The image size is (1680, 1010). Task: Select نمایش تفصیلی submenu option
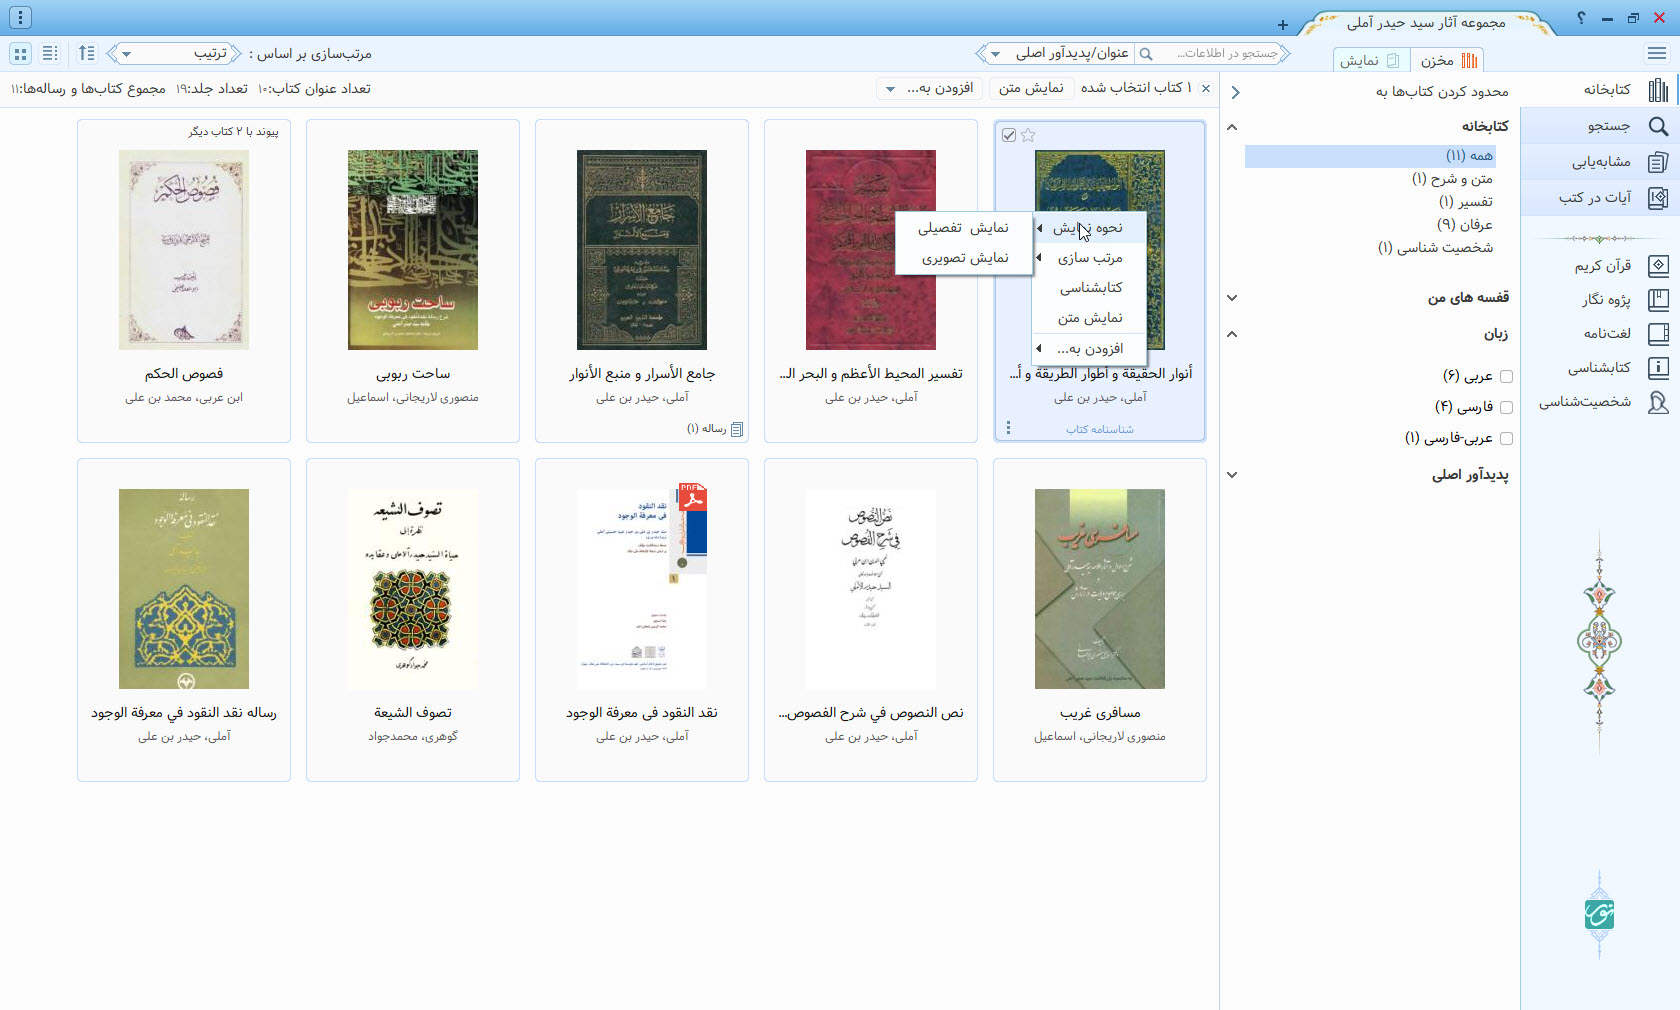pyautogui.click(x=963, y=228)
